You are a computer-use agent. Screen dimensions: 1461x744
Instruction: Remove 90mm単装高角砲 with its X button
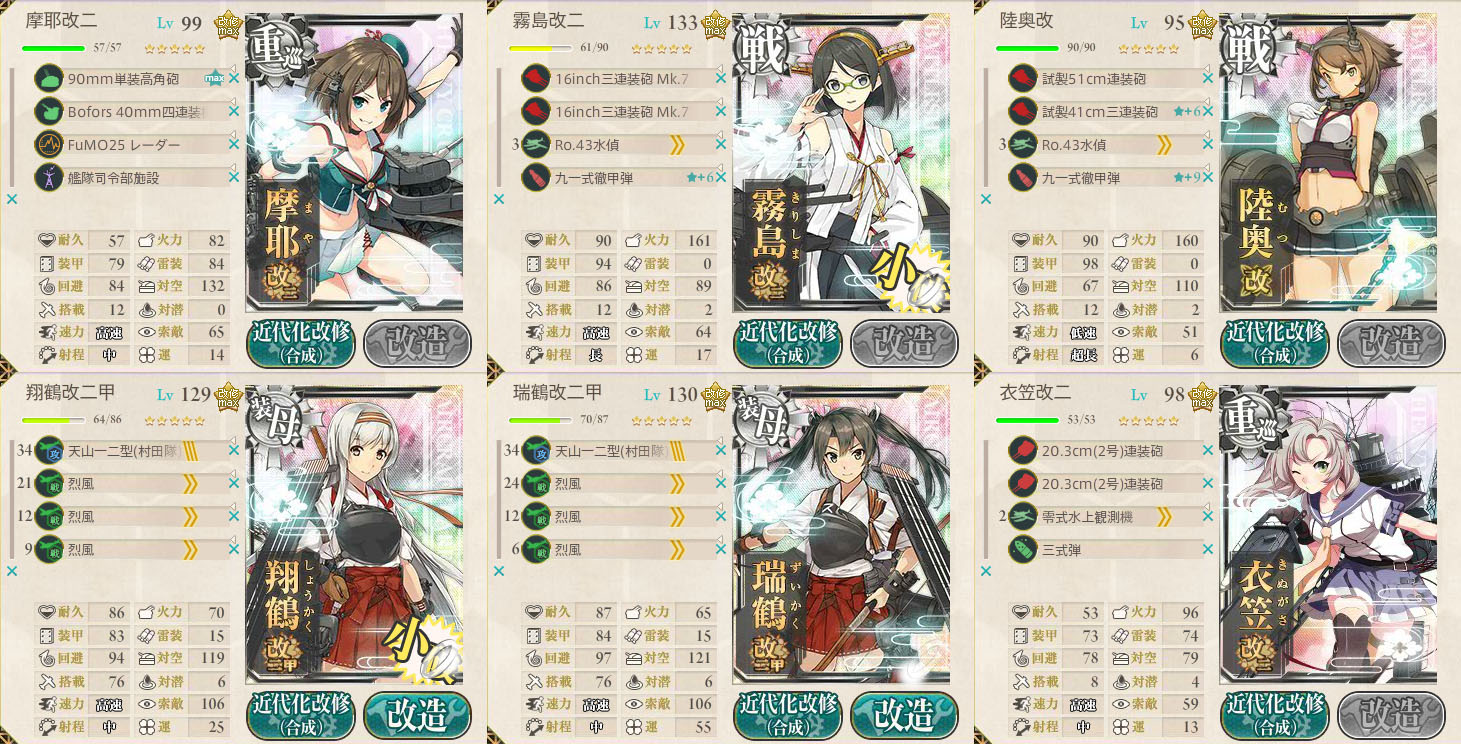click(x=234, y=78)
